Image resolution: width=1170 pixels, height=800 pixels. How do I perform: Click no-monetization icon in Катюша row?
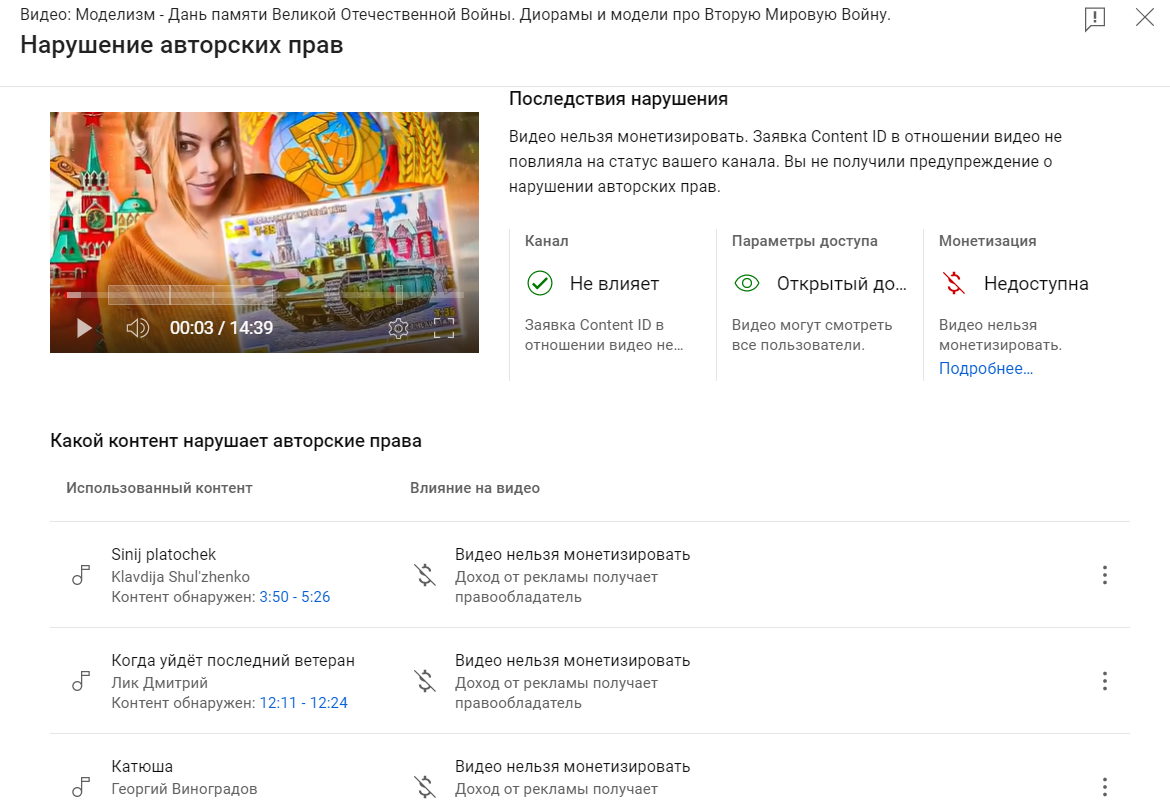425,787
